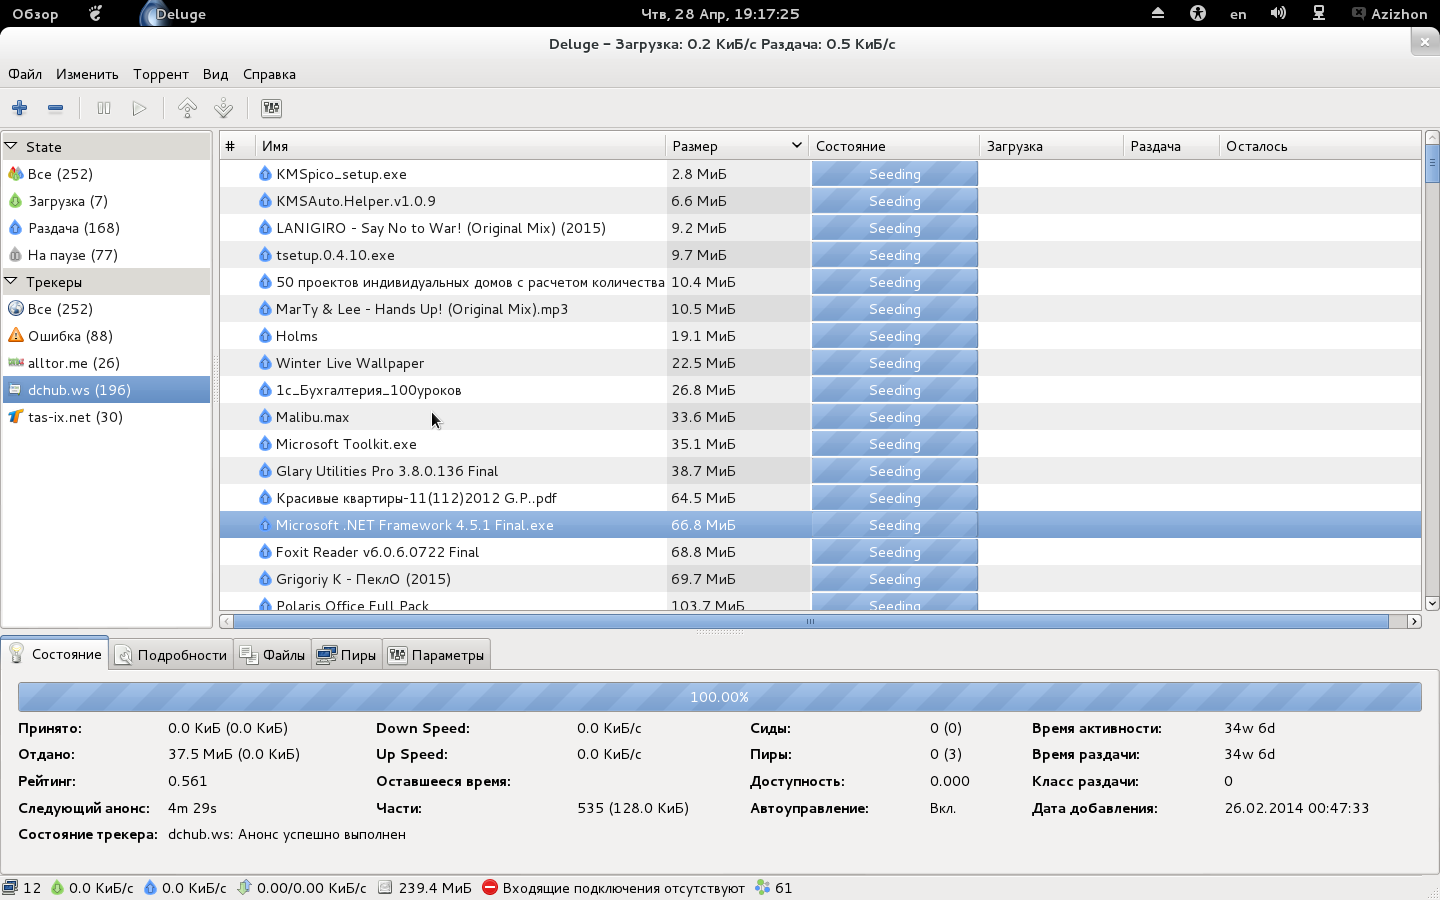Open Preferences from toolbar icon
Screen dimensions: 1440x900
(271, 108)
